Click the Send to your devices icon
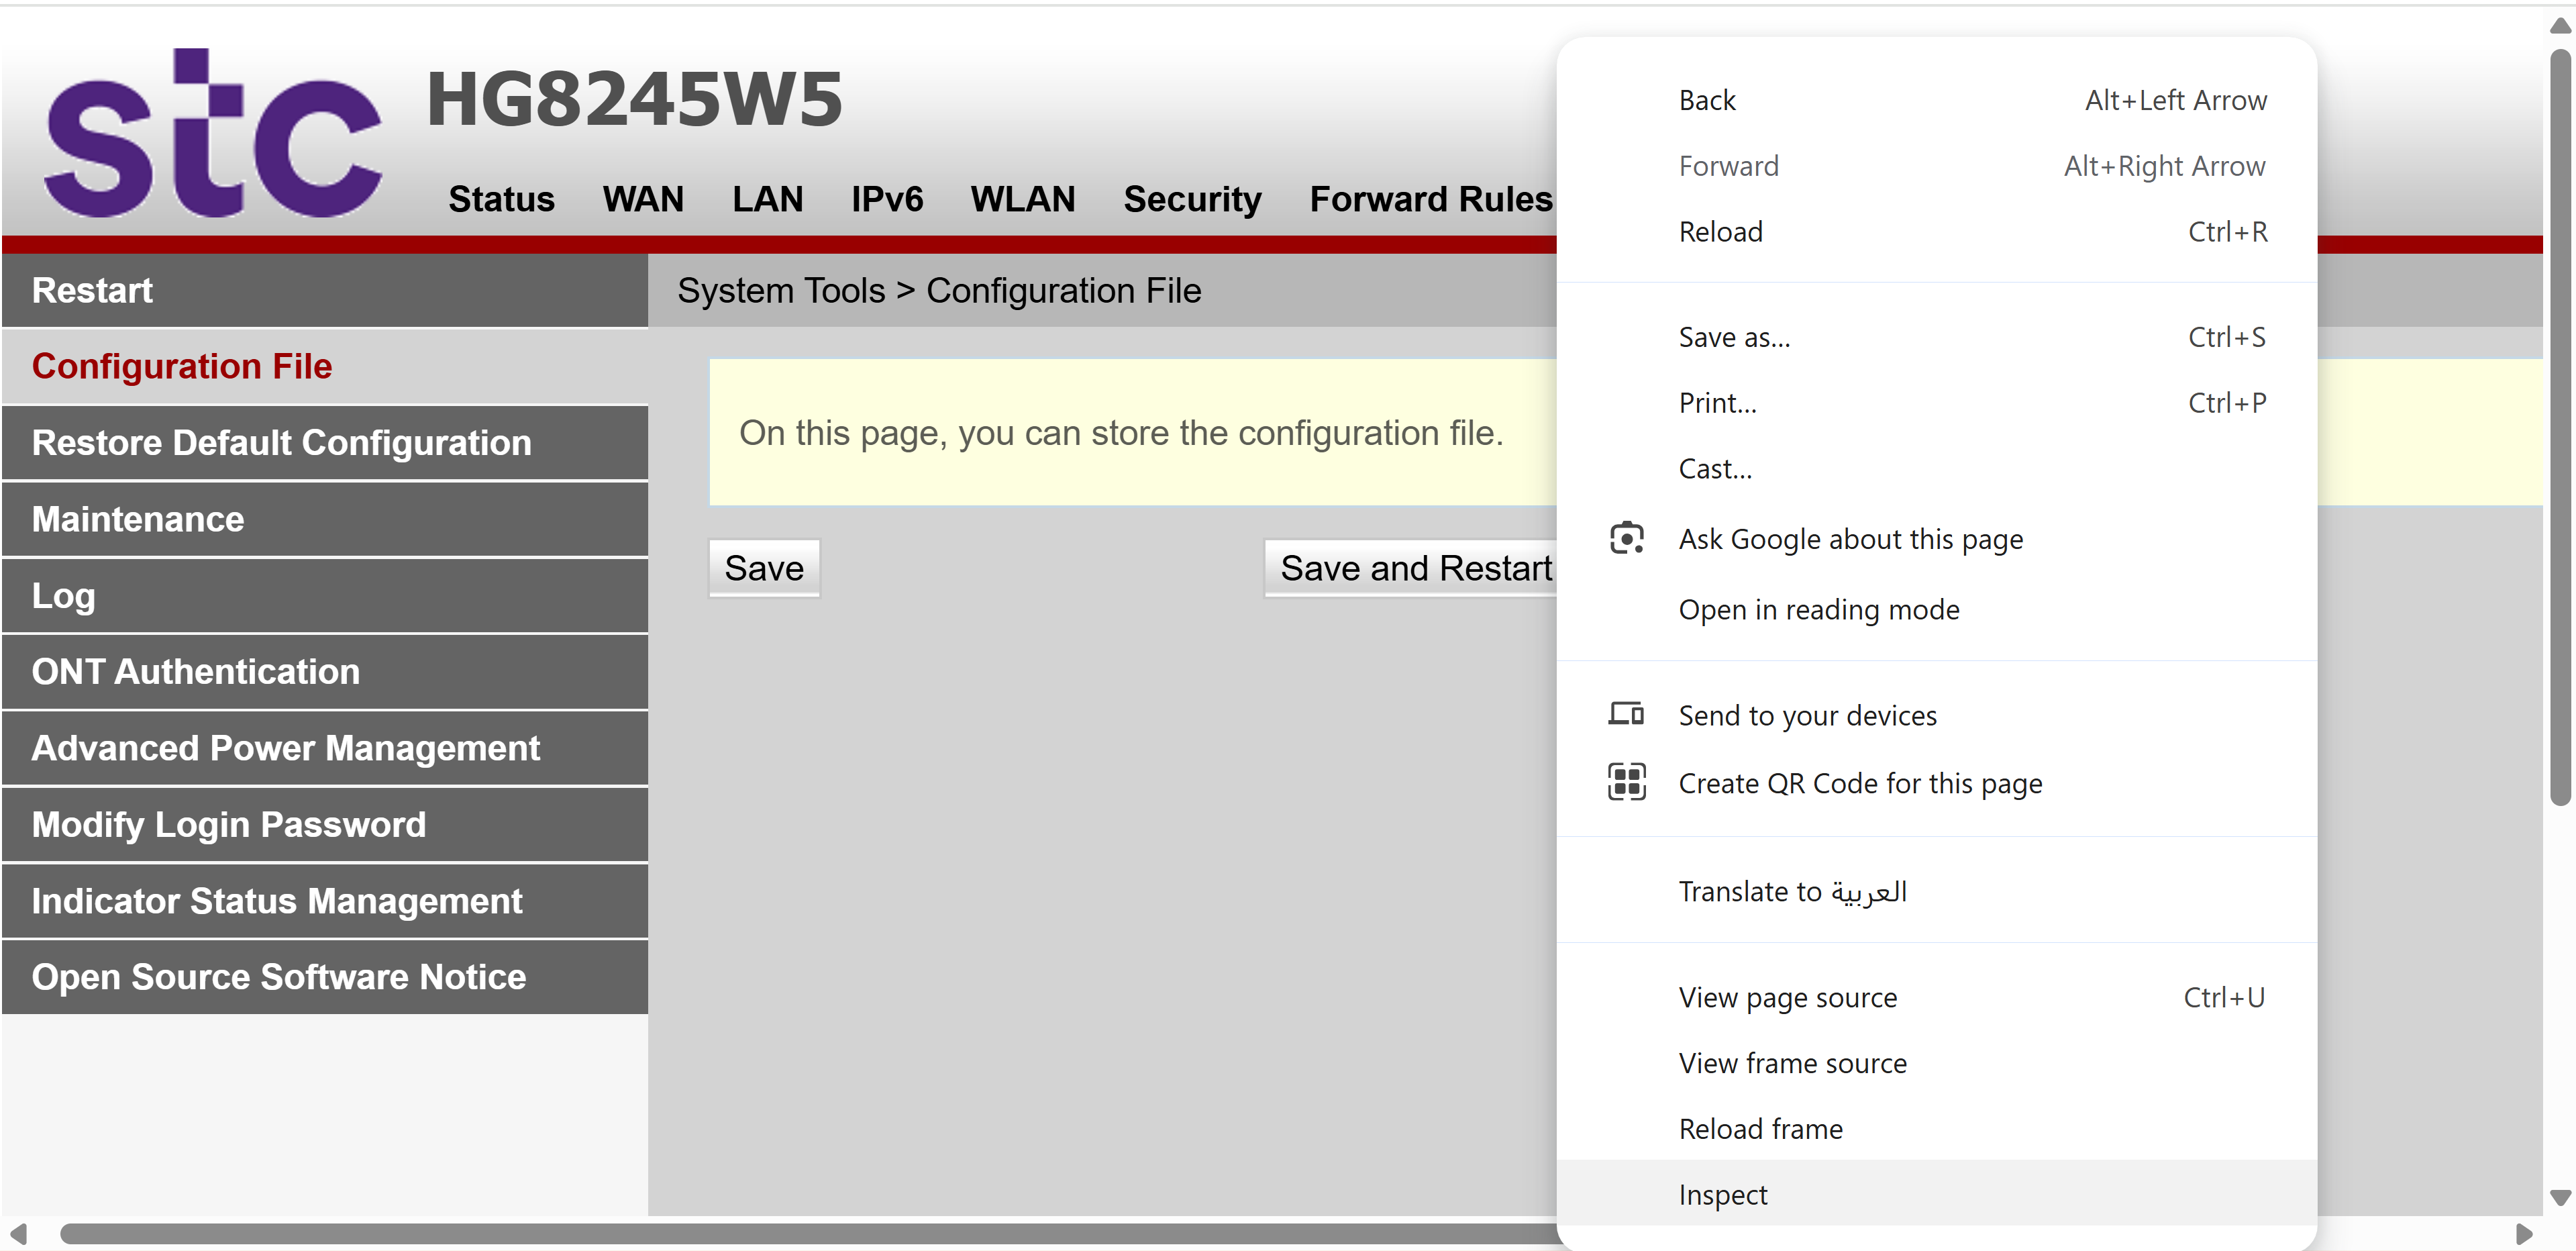2576x1251 pixels. click(1626, 714)
